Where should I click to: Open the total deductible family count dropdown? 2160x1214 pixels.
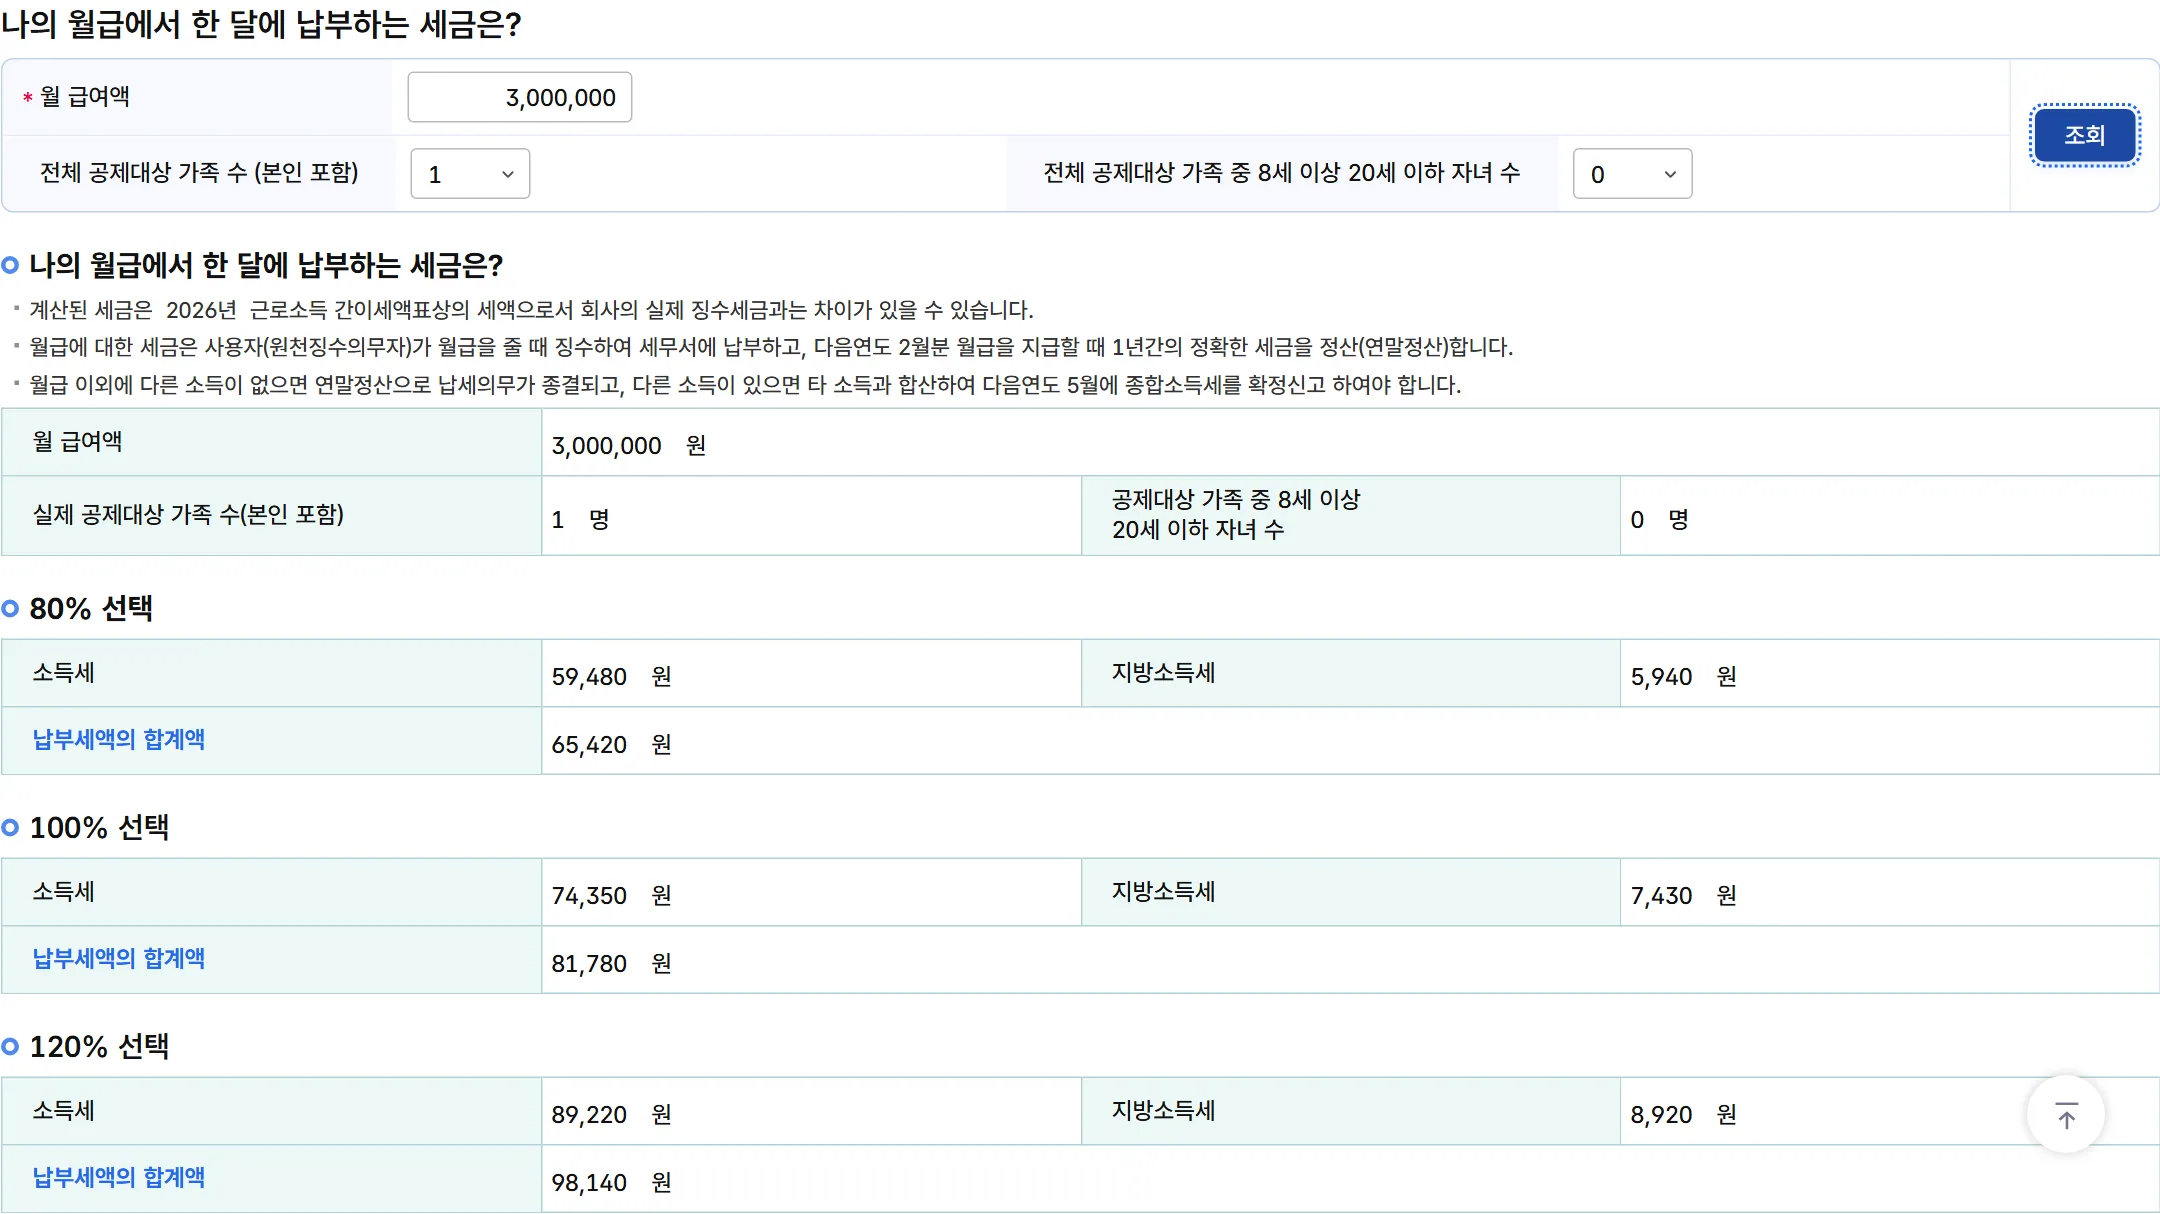470,174
